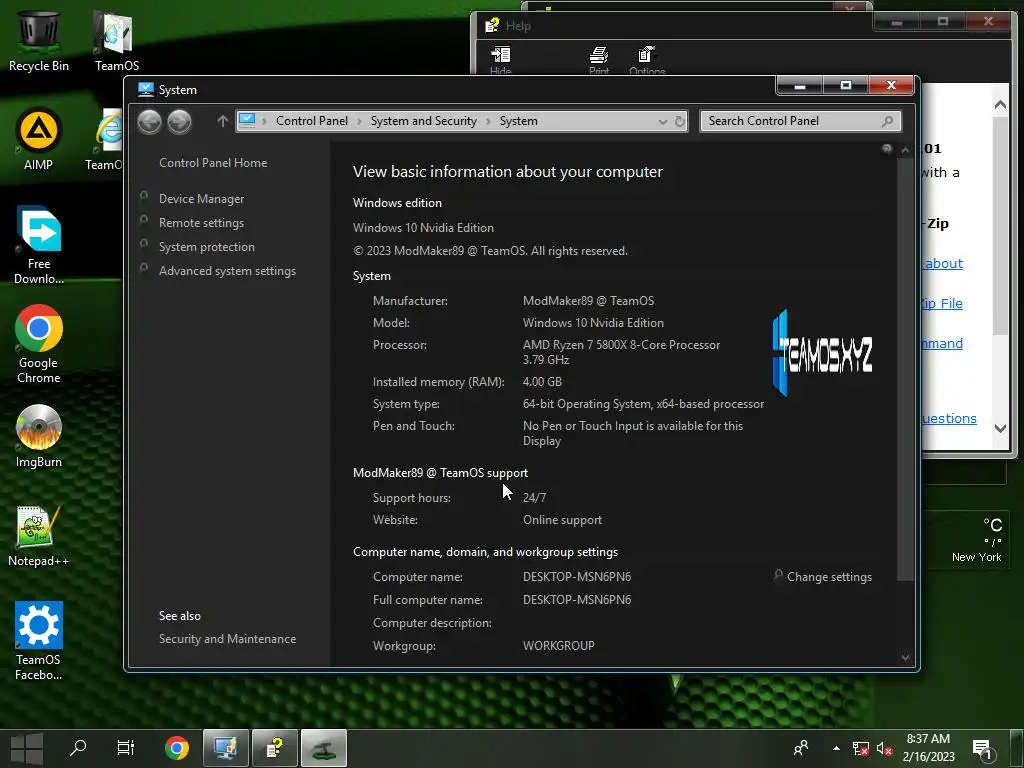Click the System window scrollbar down arrow

(905, 658)
